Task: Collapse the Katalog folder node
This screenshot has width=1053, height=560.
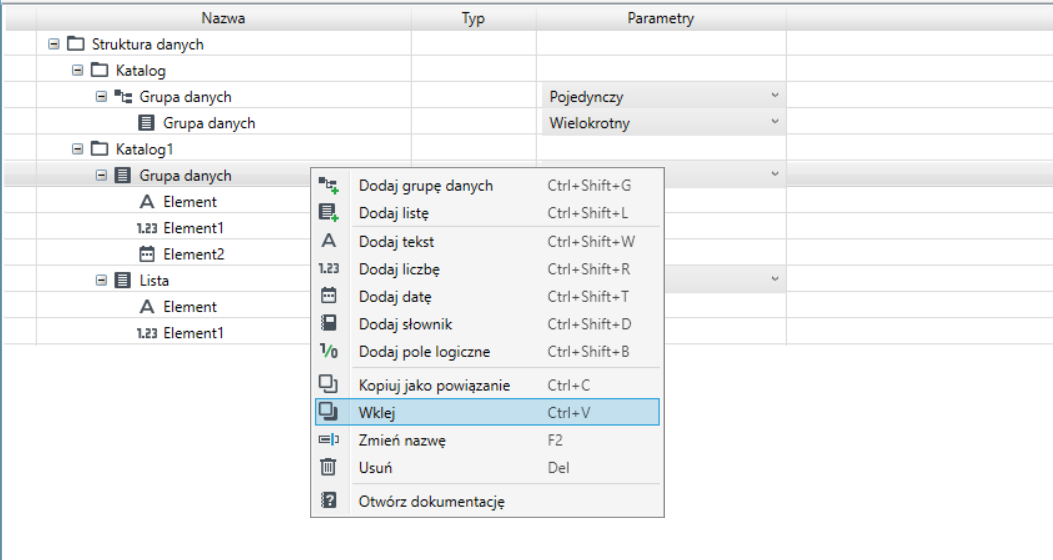Action: click(77, 71)
